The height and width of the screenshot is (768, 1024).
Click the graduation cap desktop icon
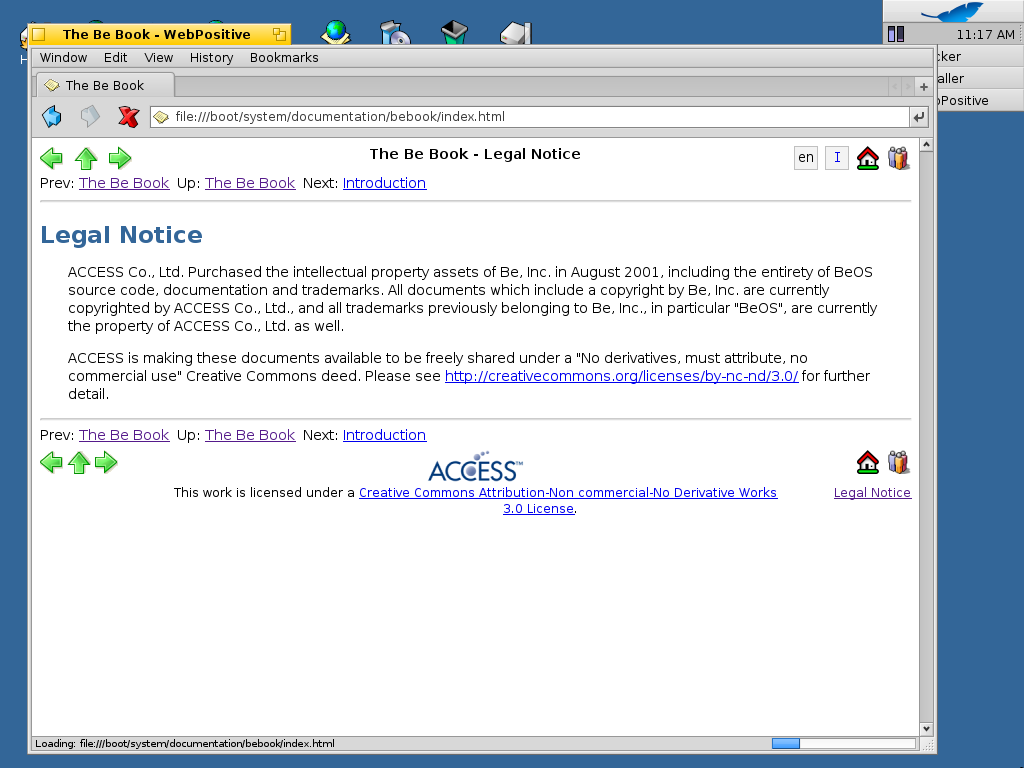pos(454,33)
